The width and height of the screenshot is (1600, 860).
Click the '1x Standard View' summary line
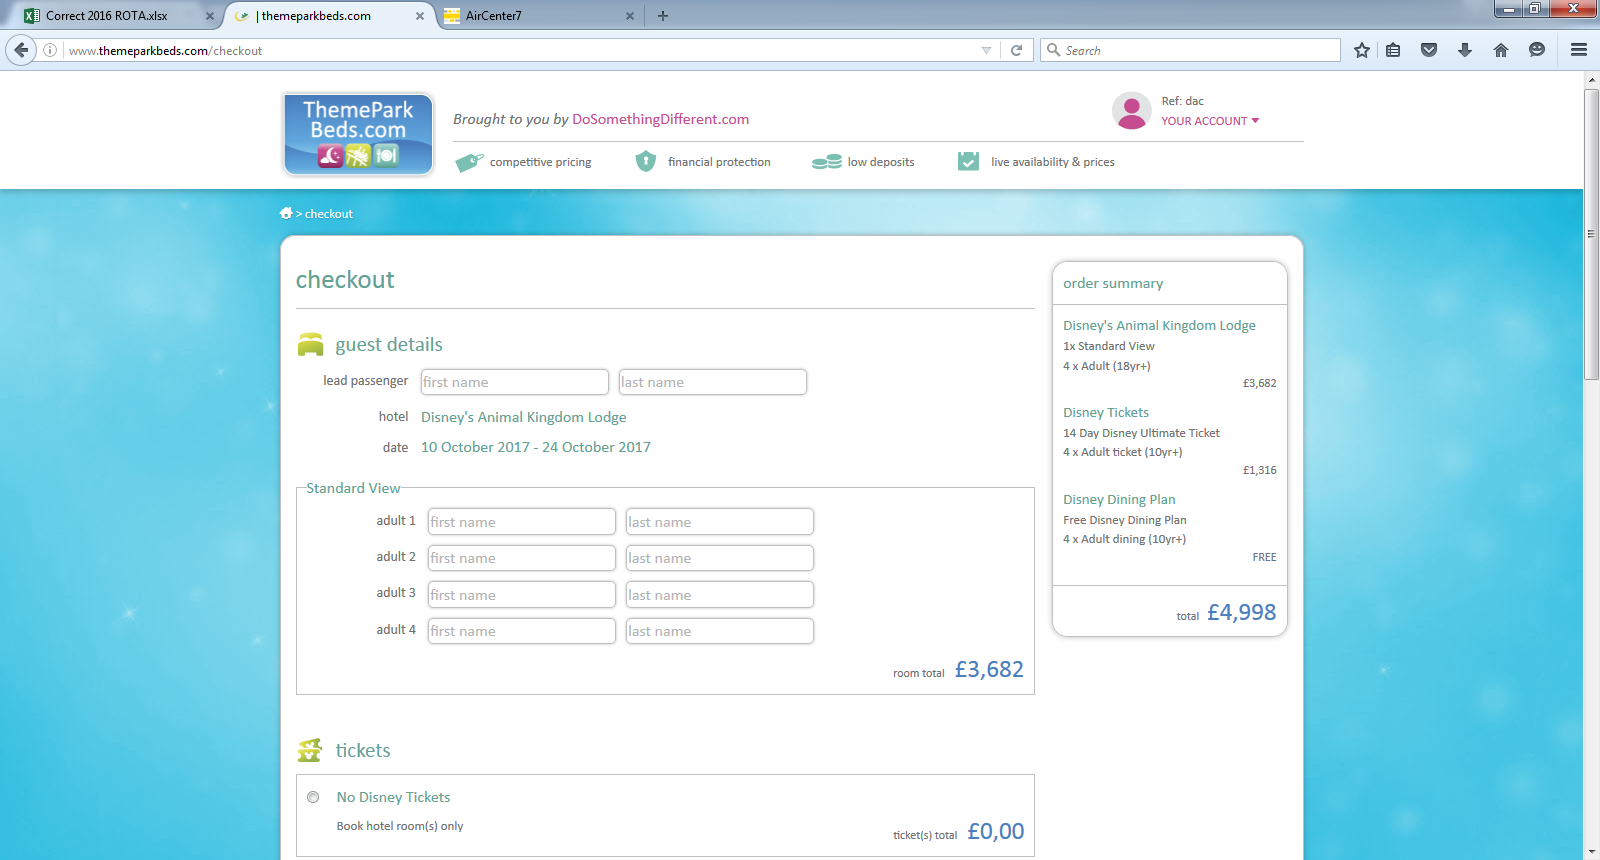[x=1109, y=346]
